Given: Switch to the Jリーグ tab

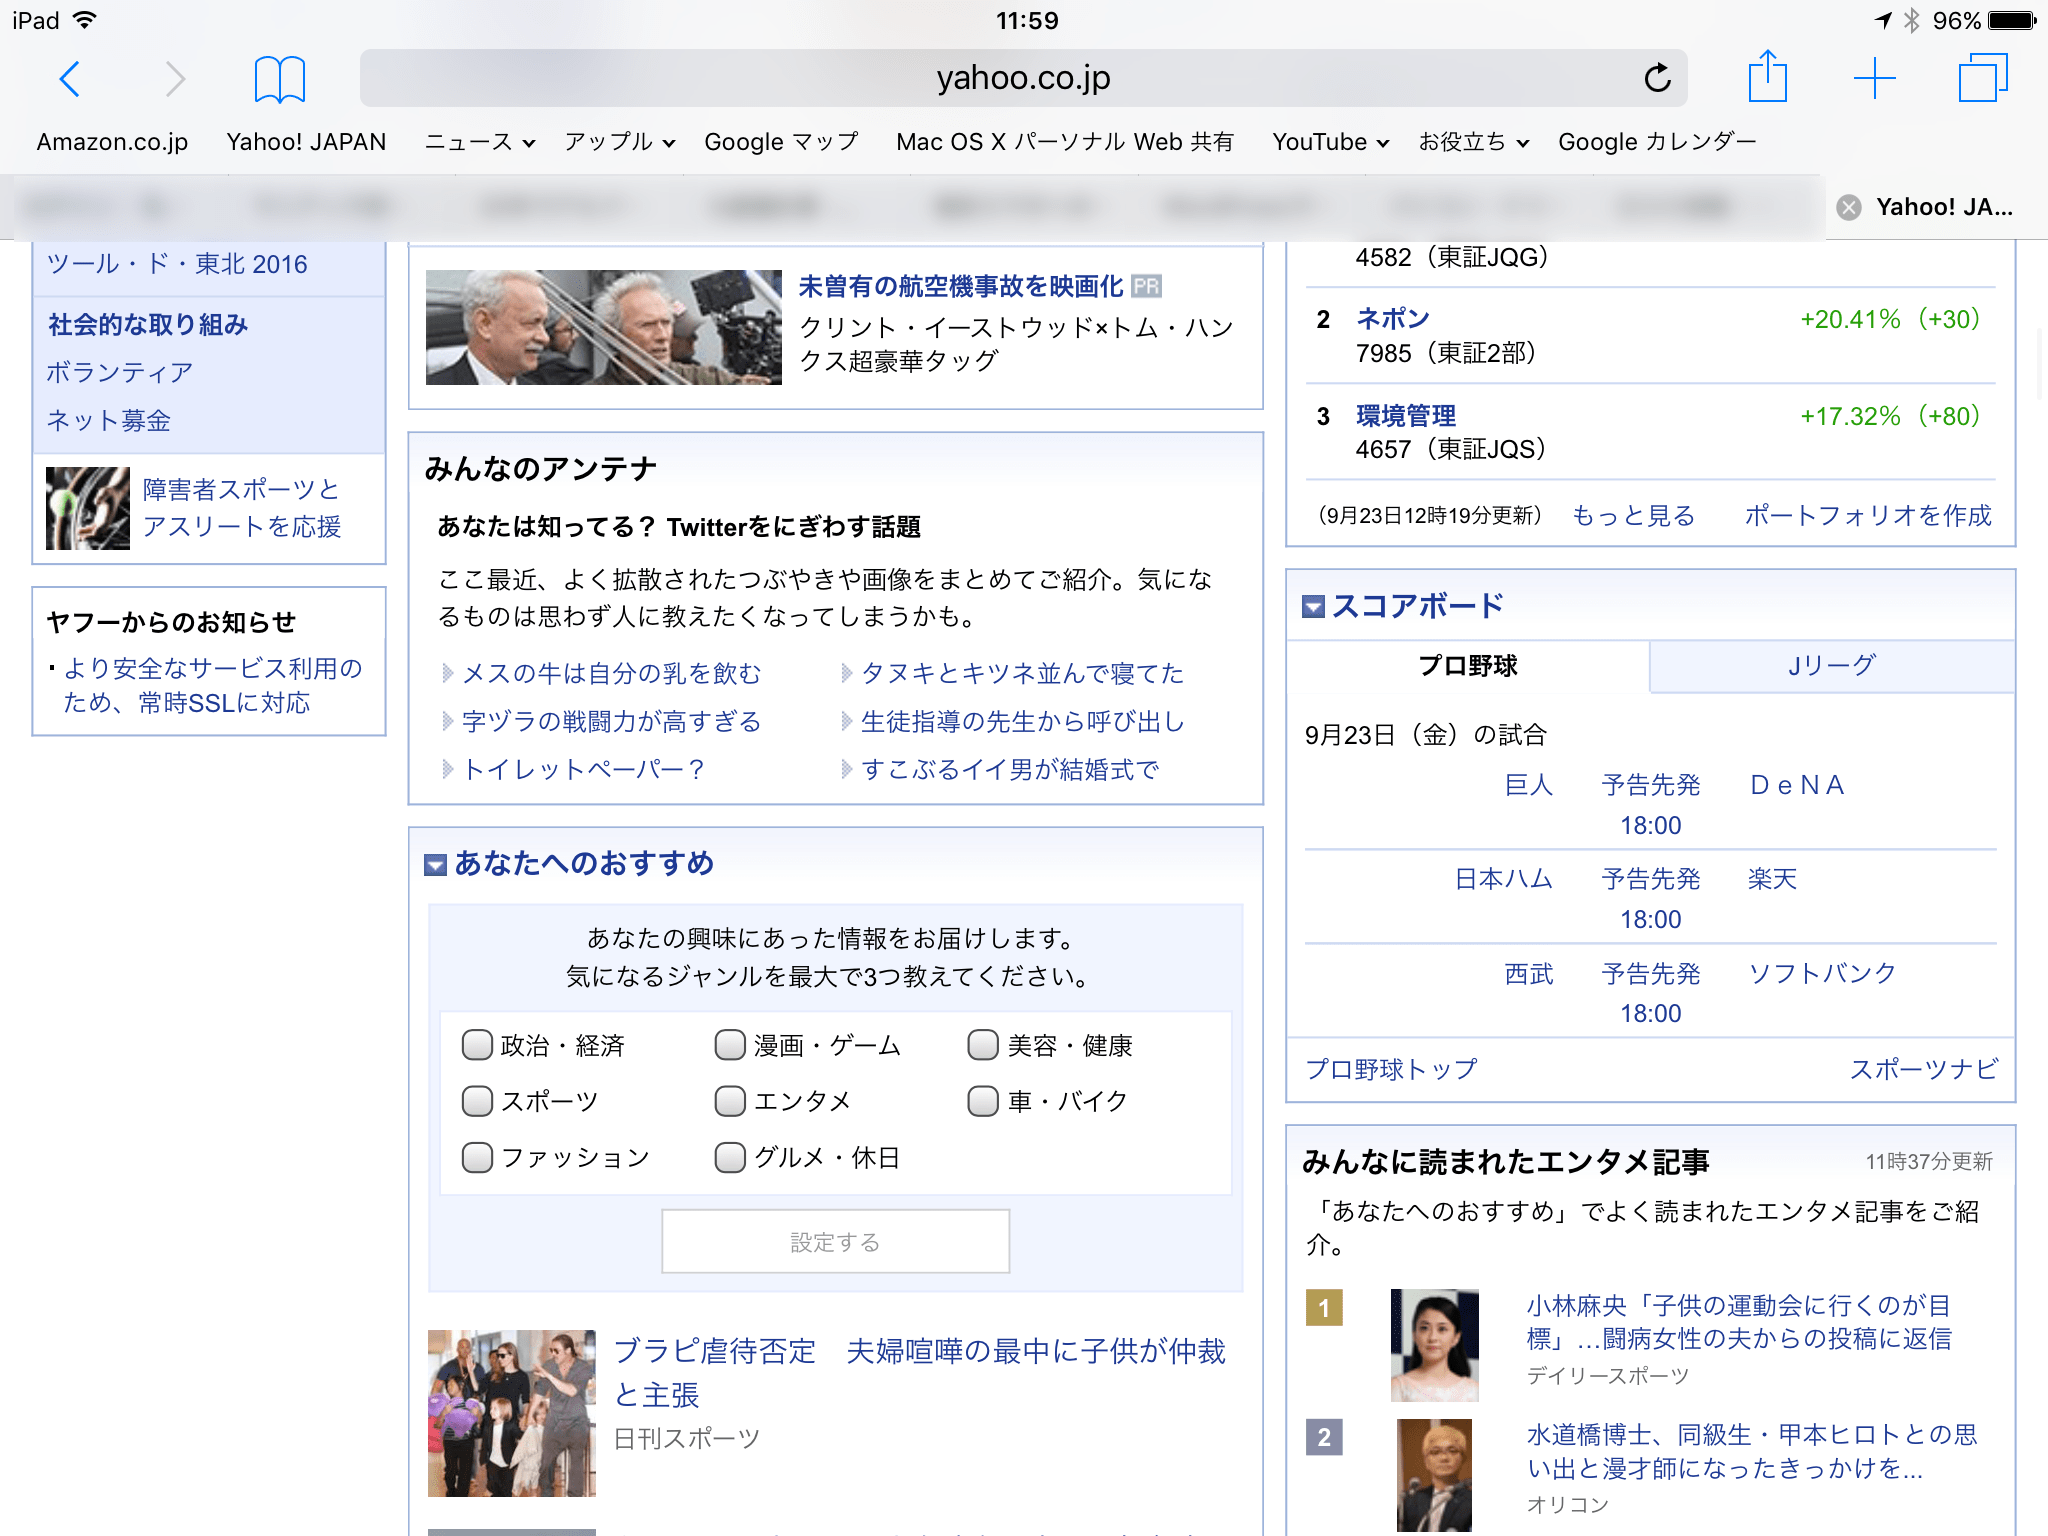Looking at the screenshot, I should pos(1830,666).
